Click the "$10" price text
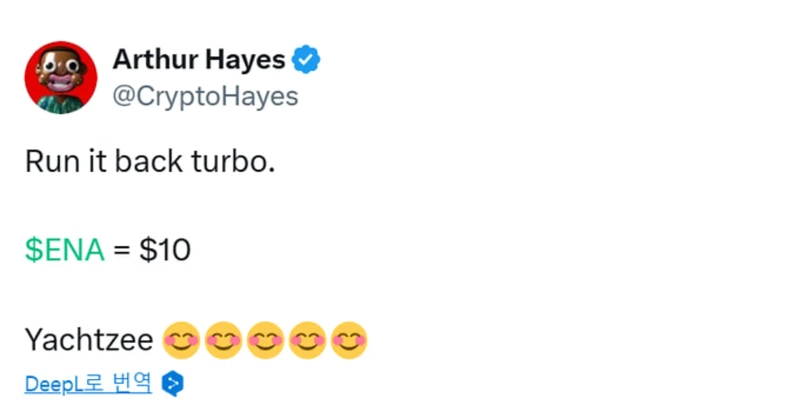Image resolution: width=800 pixels, height=418 pixels. (165, 250)
